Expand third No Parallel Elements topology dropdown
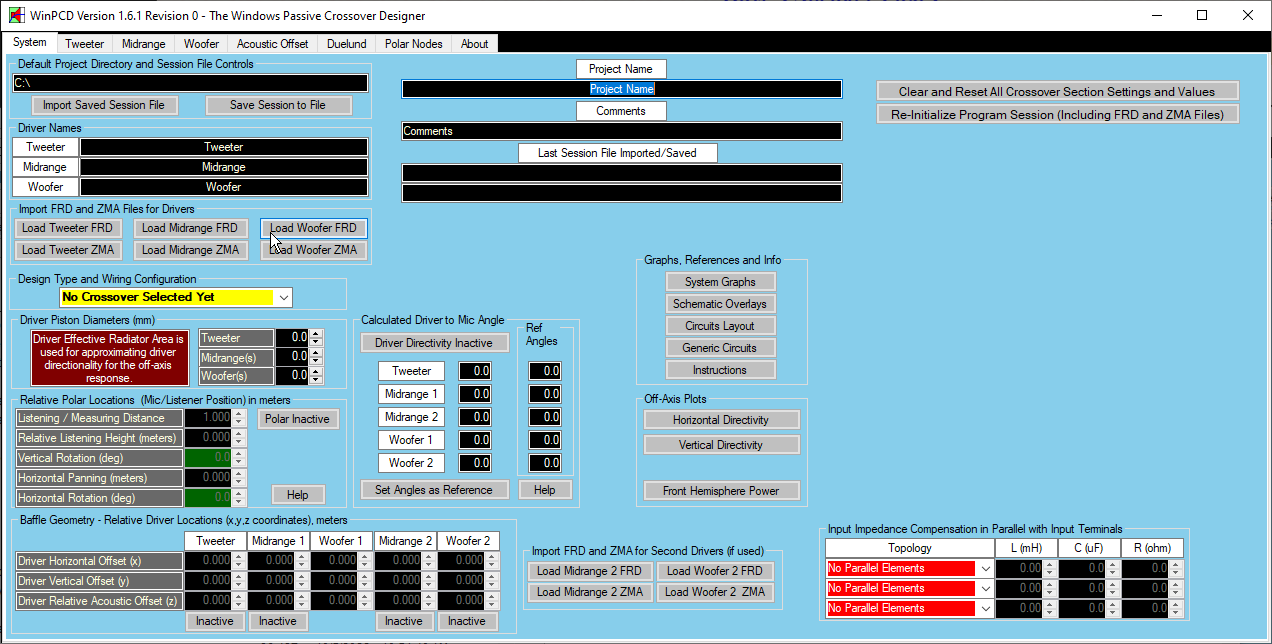The height and width of the screenshot is (644, 1272). [x=985, y=608]
